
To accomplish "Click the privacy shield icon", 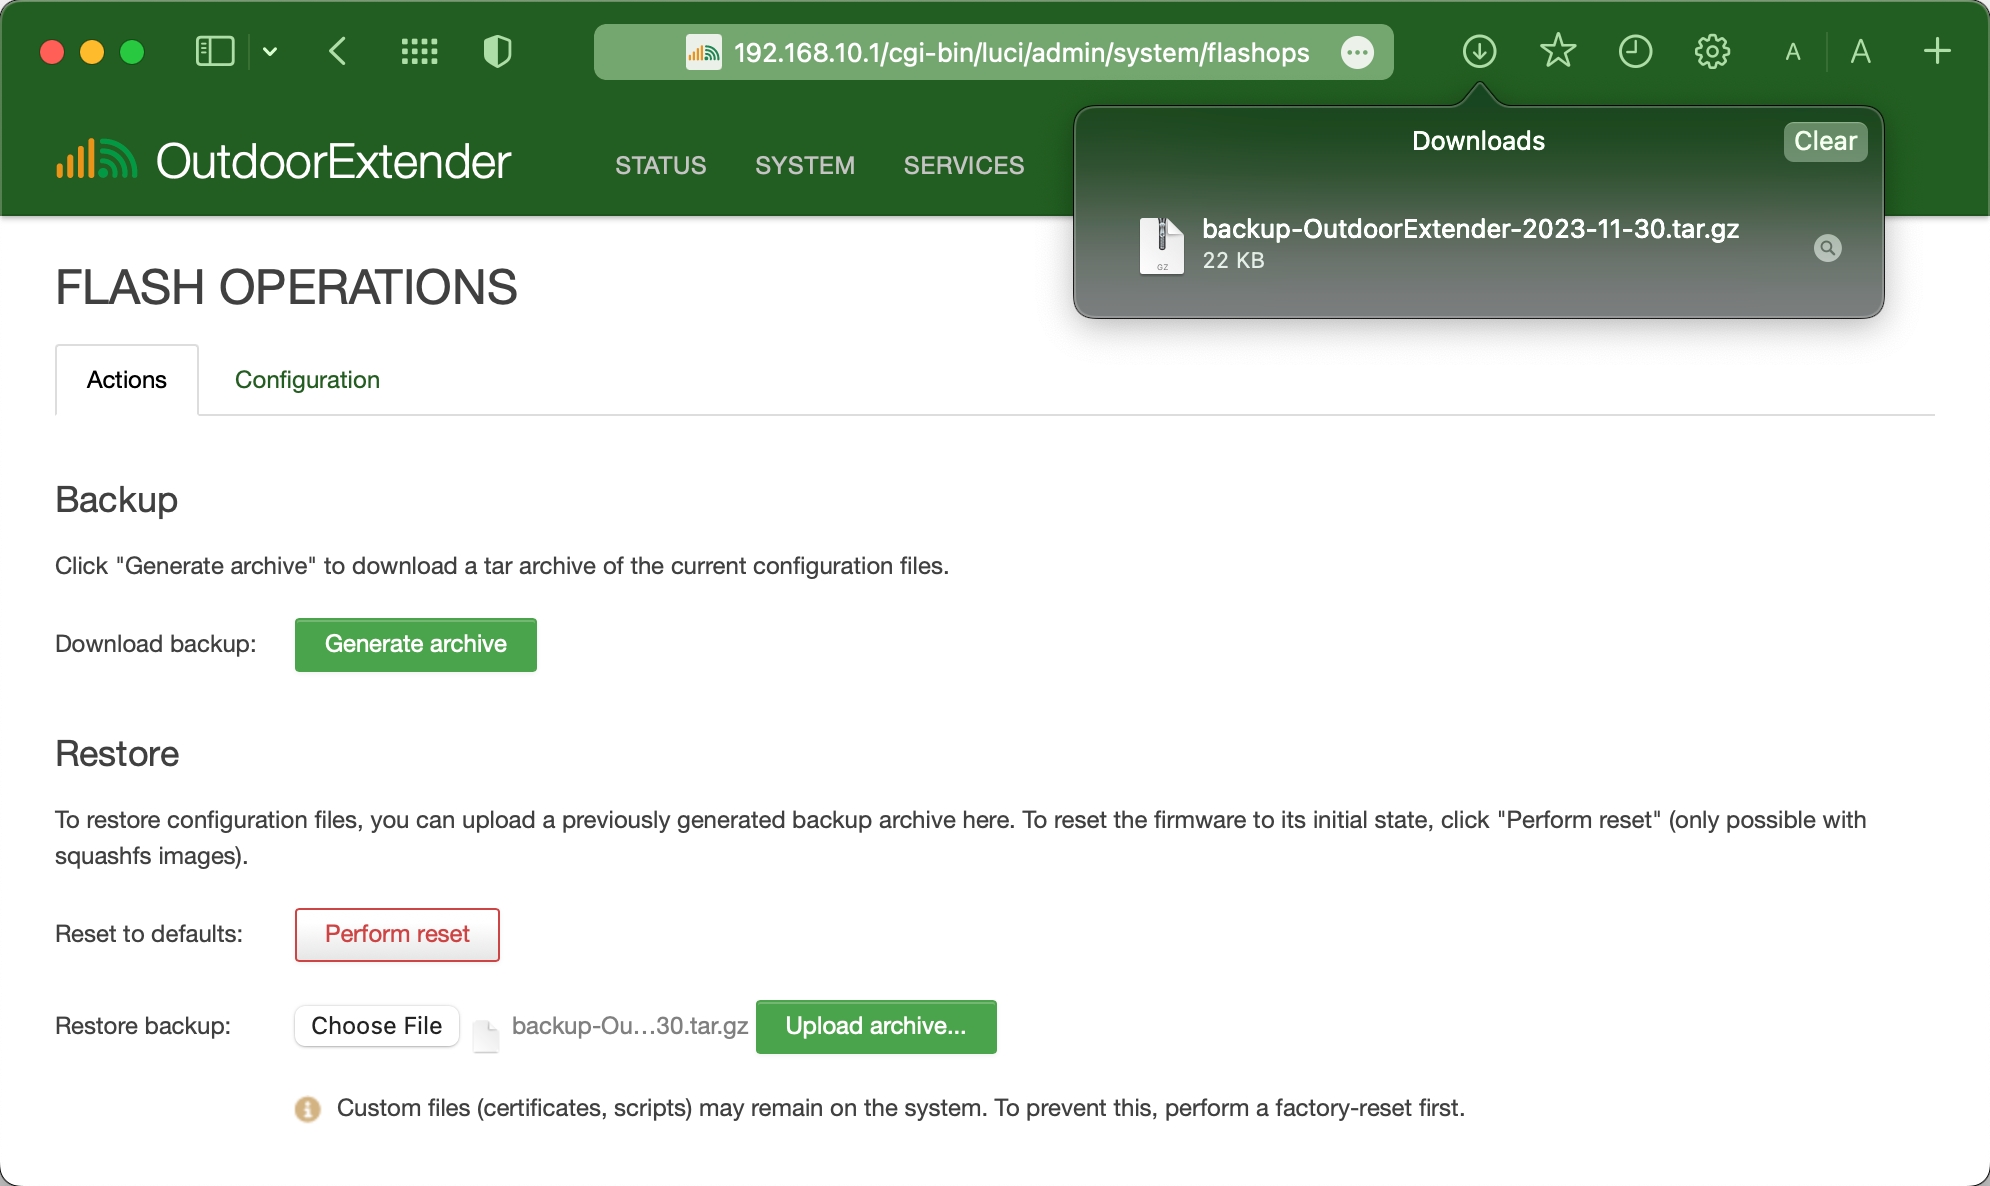I will pyautogui.click(x=497, y=51).
